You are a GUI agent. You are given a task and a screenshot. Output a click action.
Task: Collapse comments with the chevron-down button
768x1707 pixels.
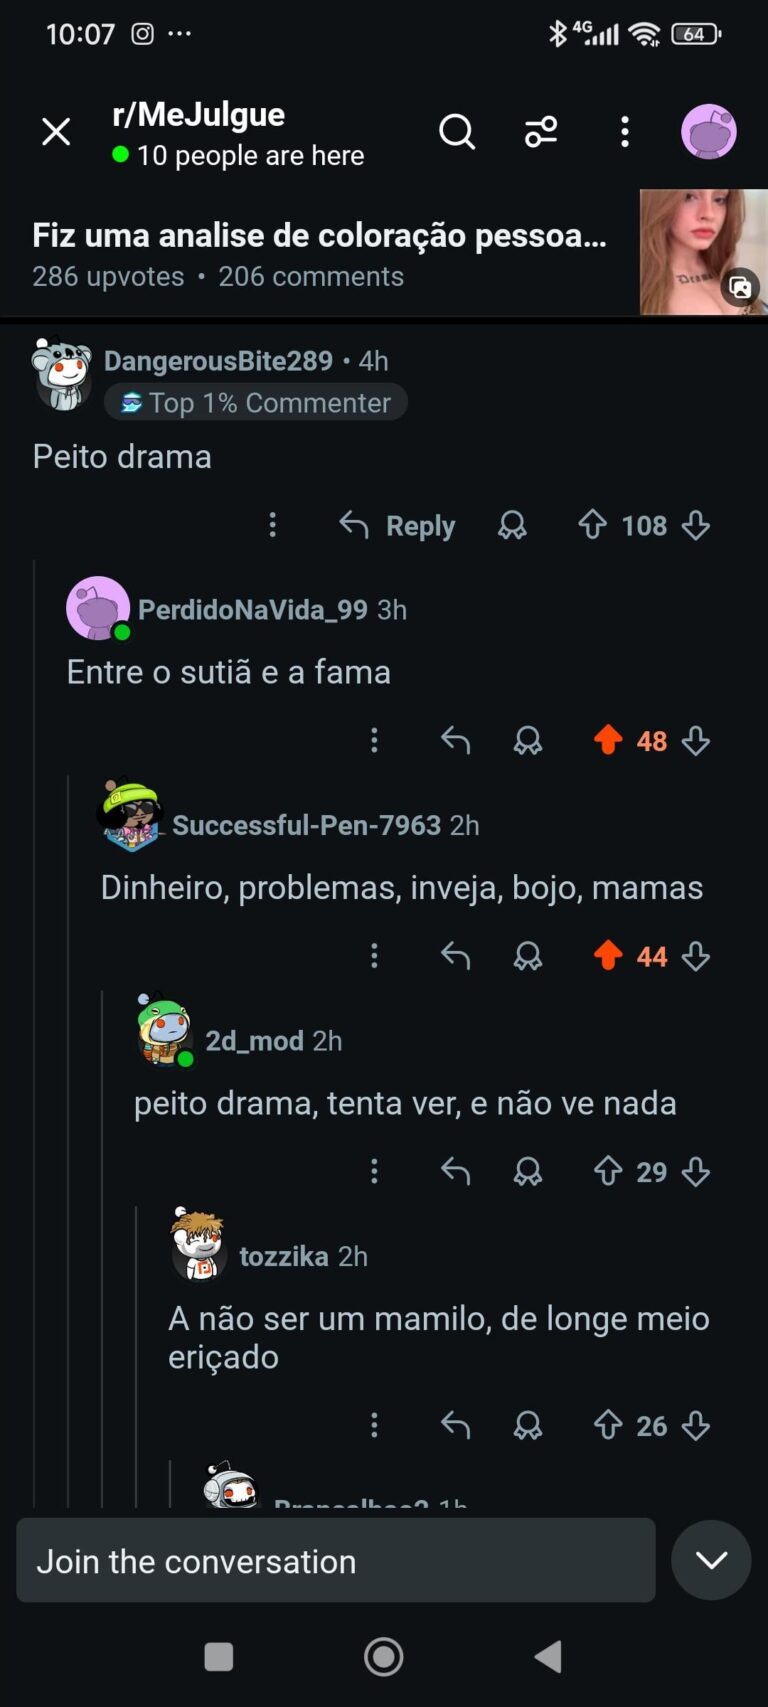point(711,1560)
